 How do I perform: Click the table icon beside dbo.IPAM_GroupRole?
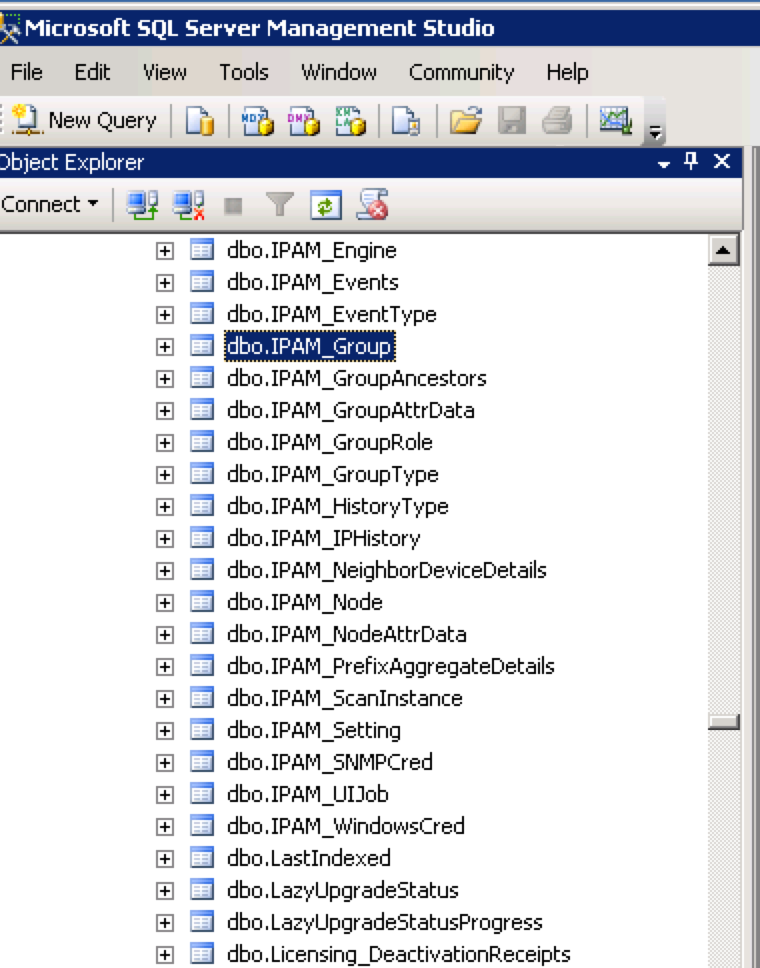202,442
